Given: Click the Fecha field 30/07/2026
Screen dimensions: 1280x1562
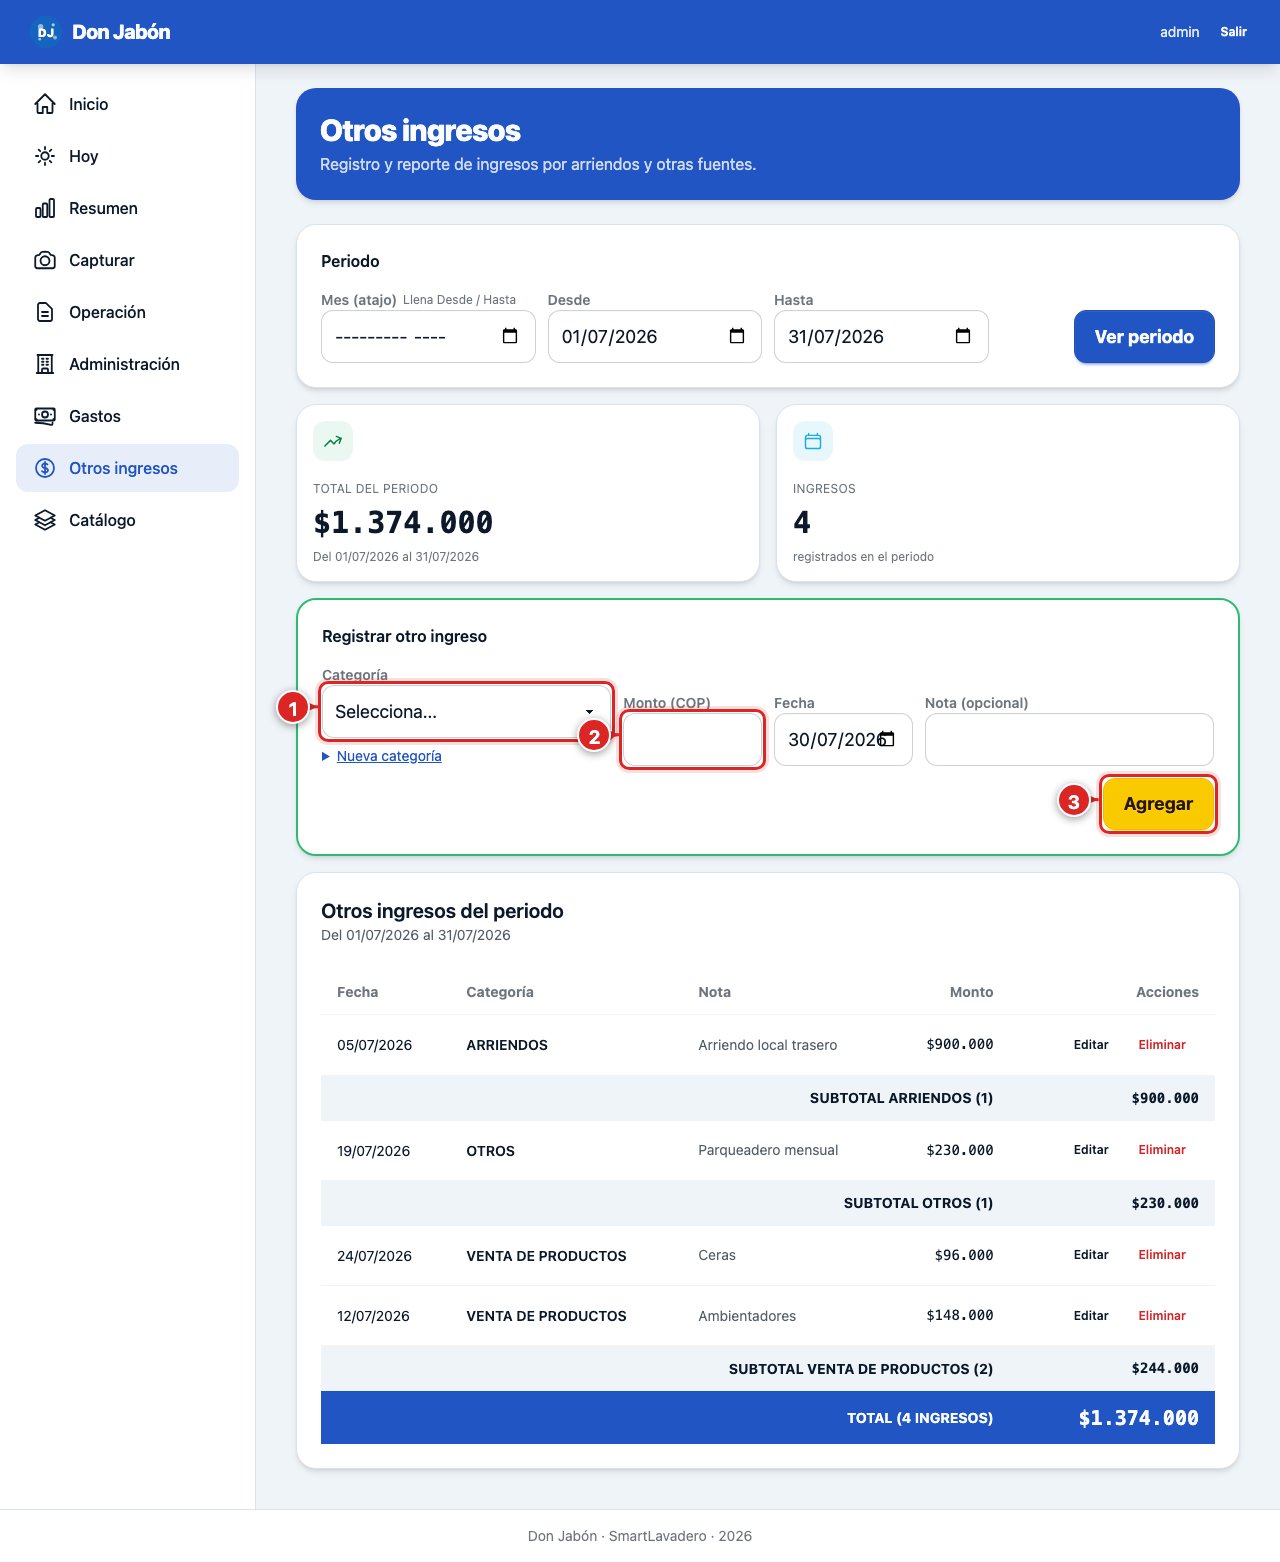Looking at the screenshot, I should 843,740.
